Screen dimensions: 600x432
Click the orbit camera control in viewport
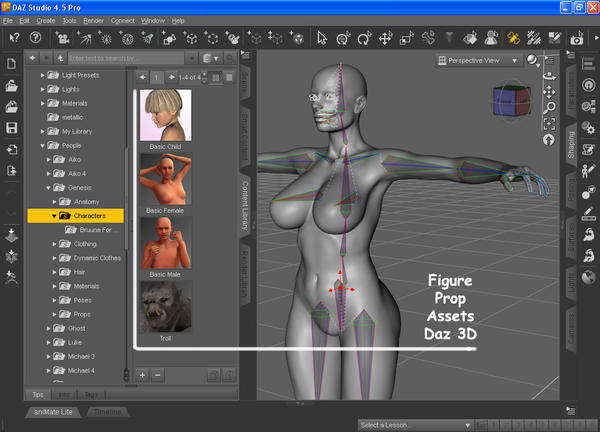point(549,76)
